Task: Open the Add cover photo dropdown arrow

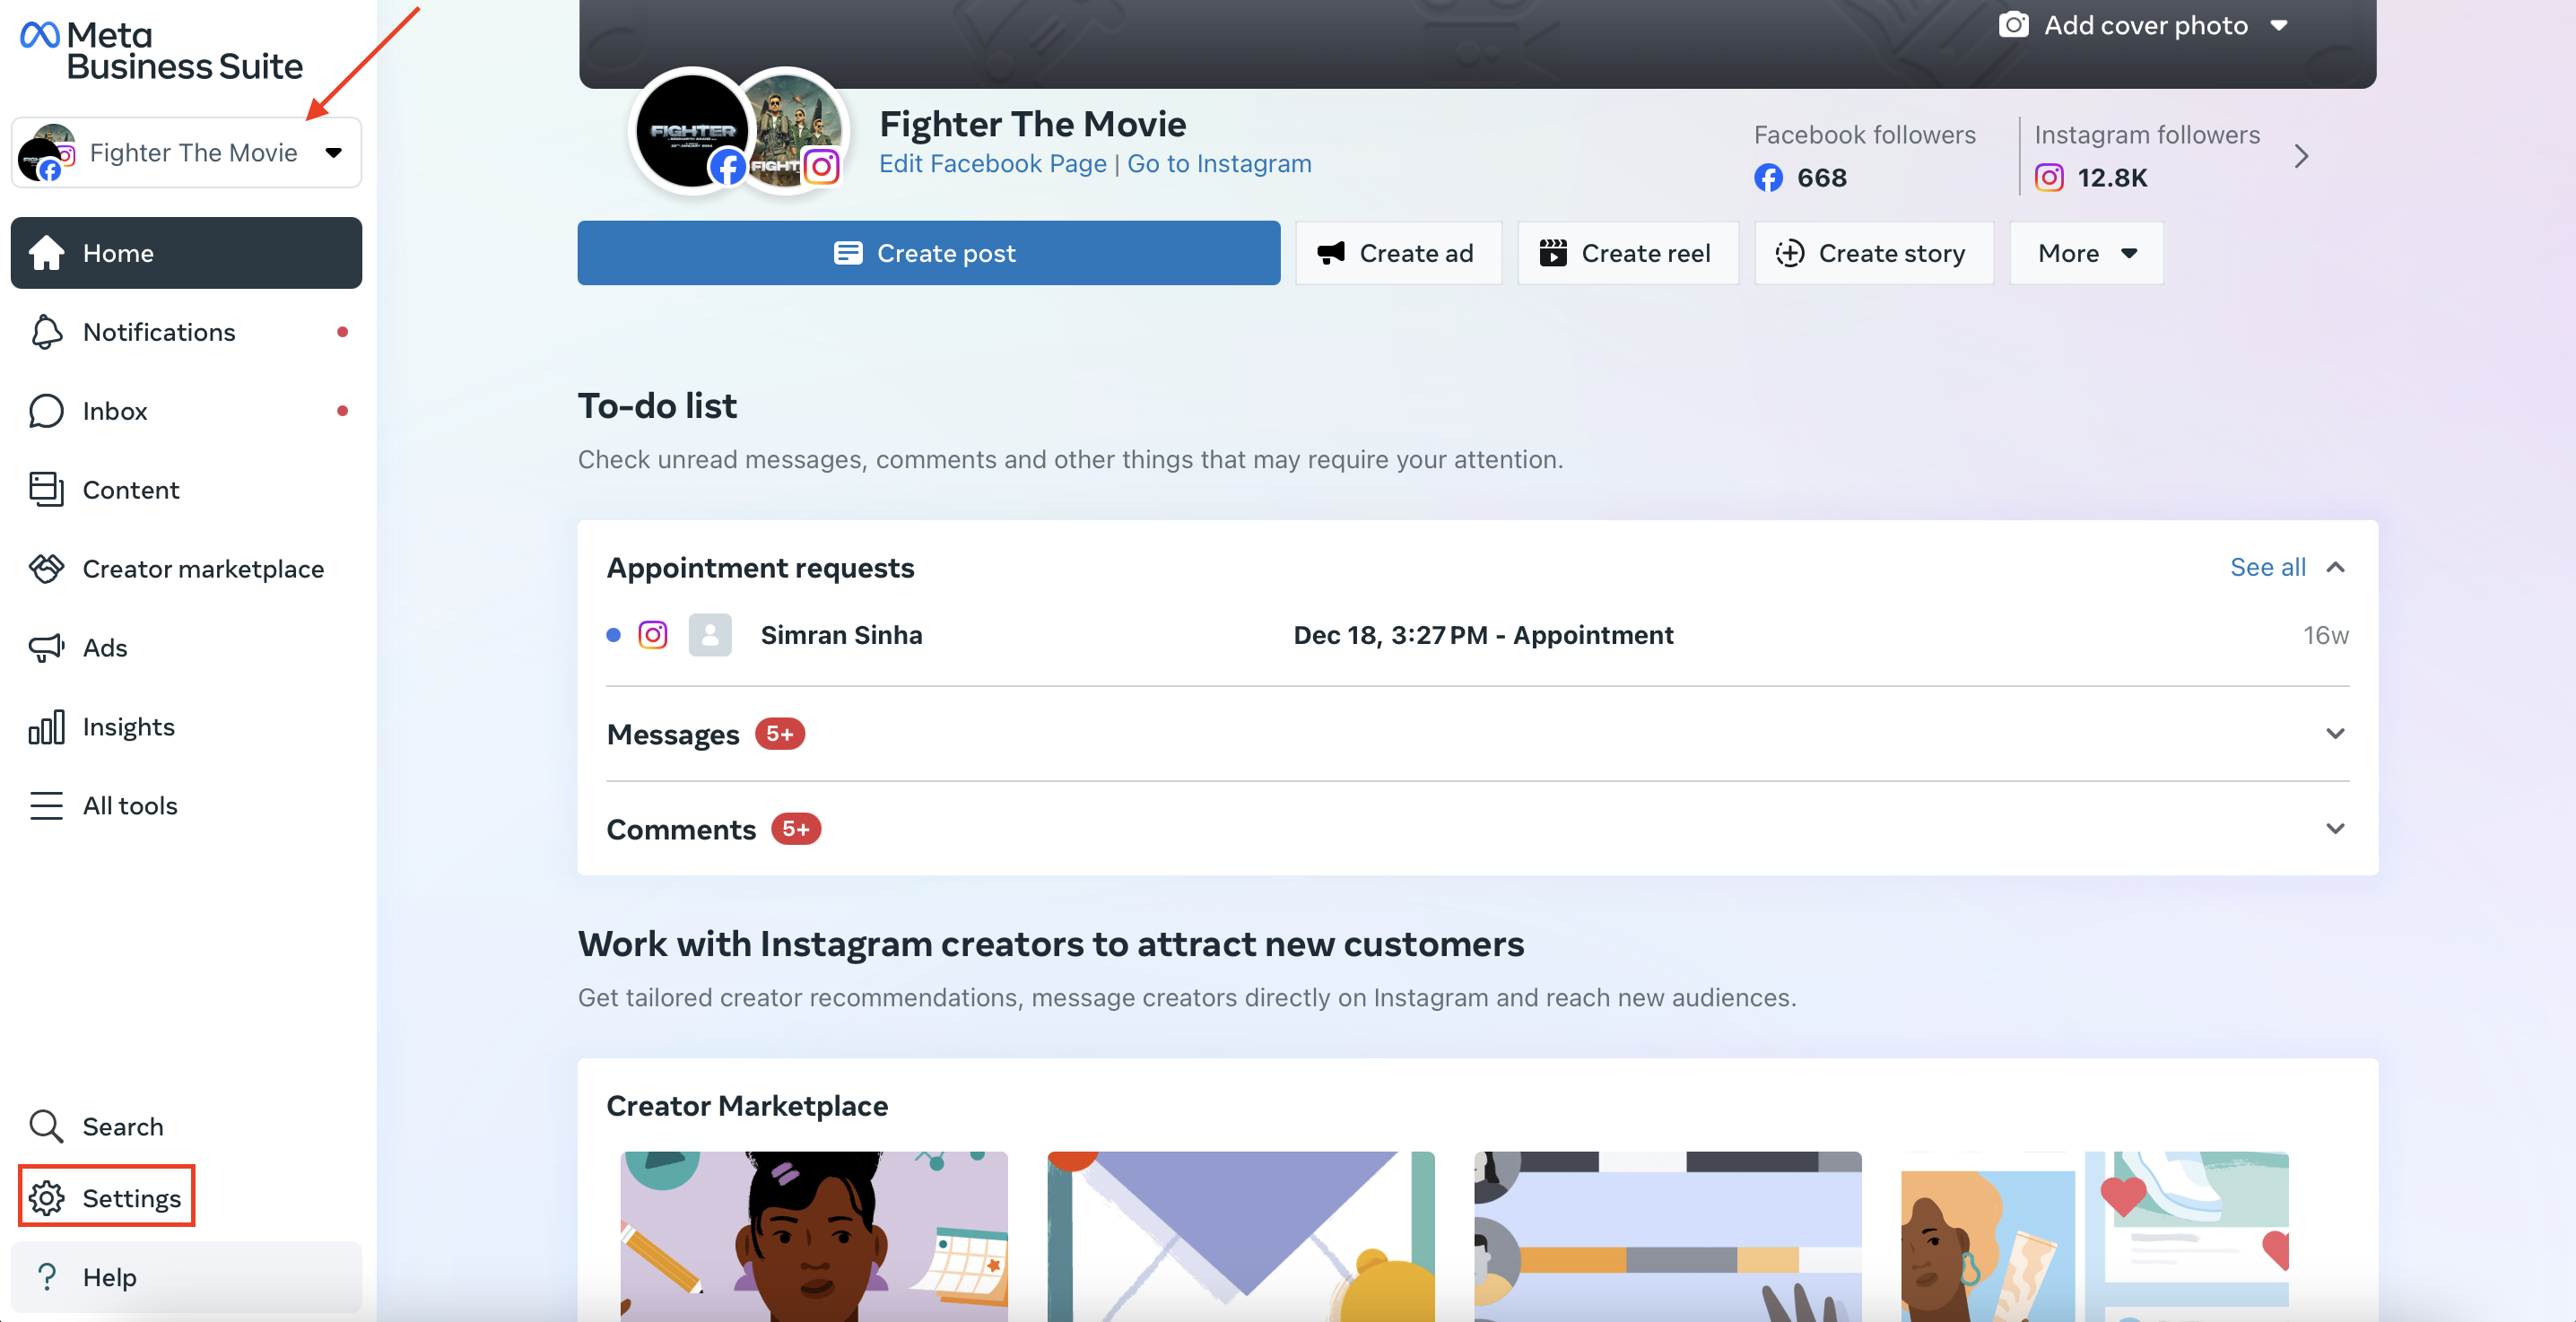Action: 2279,25
